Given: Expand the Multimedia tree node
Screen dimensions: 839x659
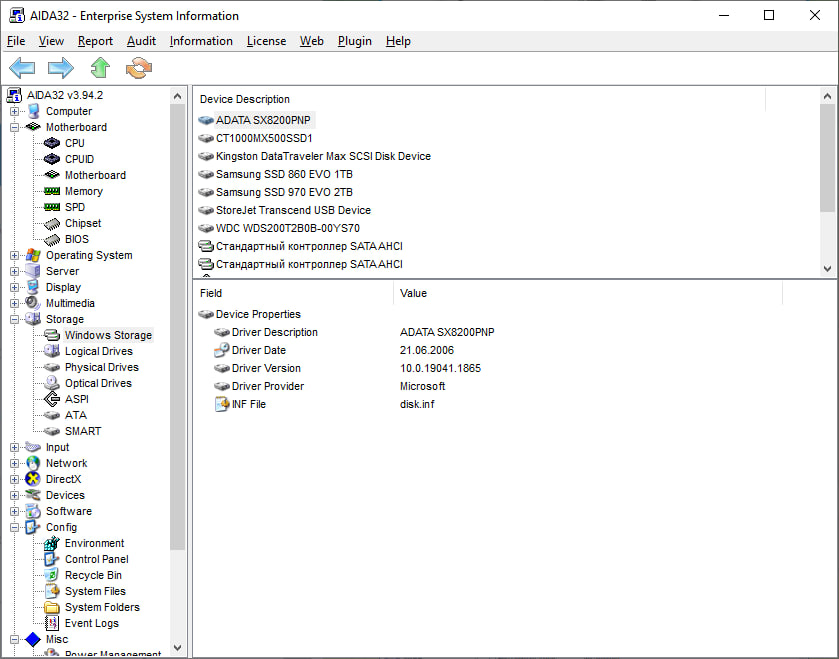Looking at the screenshot, I should (14, 303).
